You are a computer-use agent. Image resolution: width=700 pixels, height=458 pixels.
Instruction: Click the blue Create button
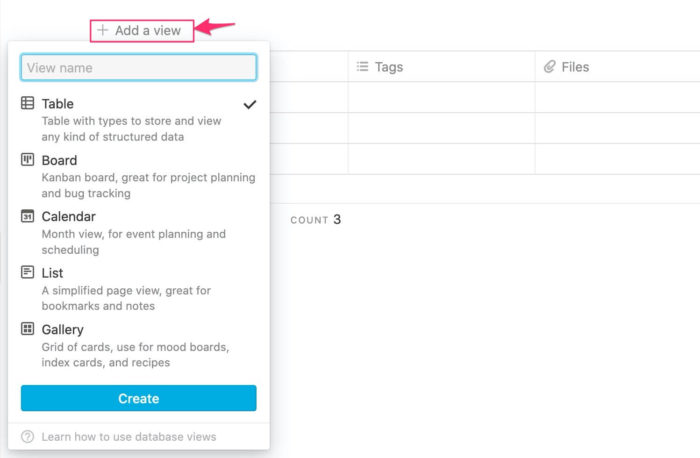pyautogui.click(x=138, y=398)
